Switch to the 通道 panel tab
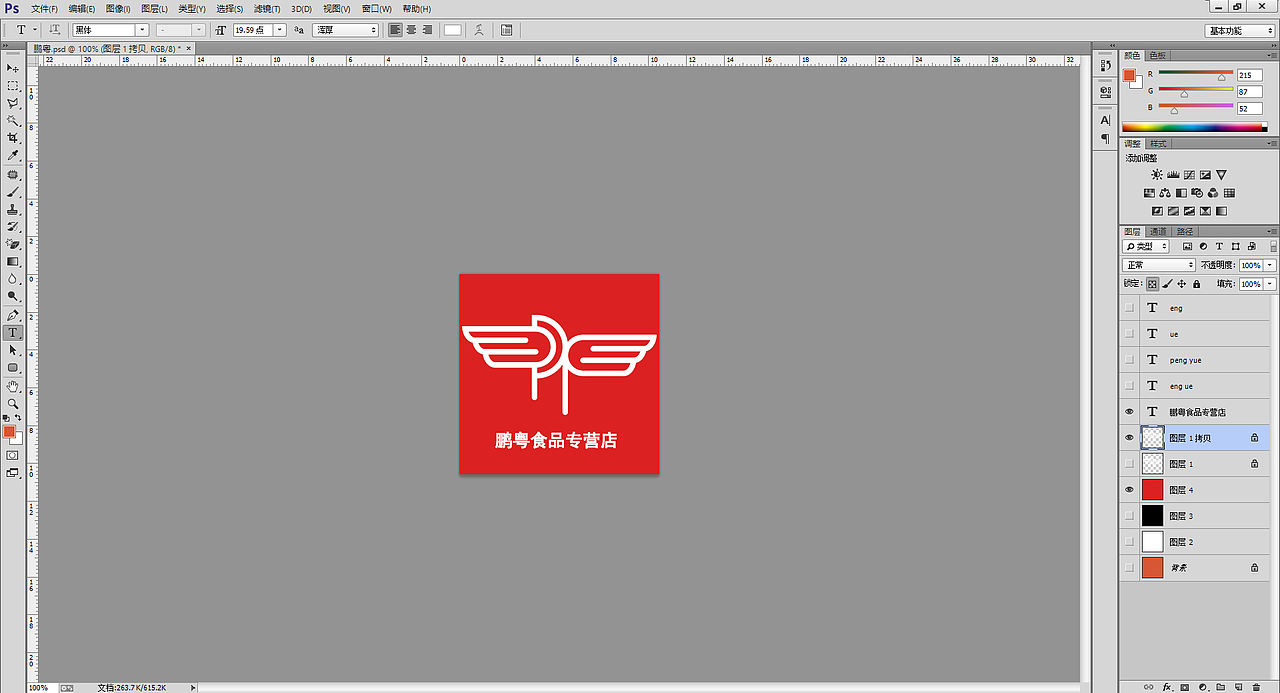This screenshot has width=1280, height=693. (x=1160, y=231)
